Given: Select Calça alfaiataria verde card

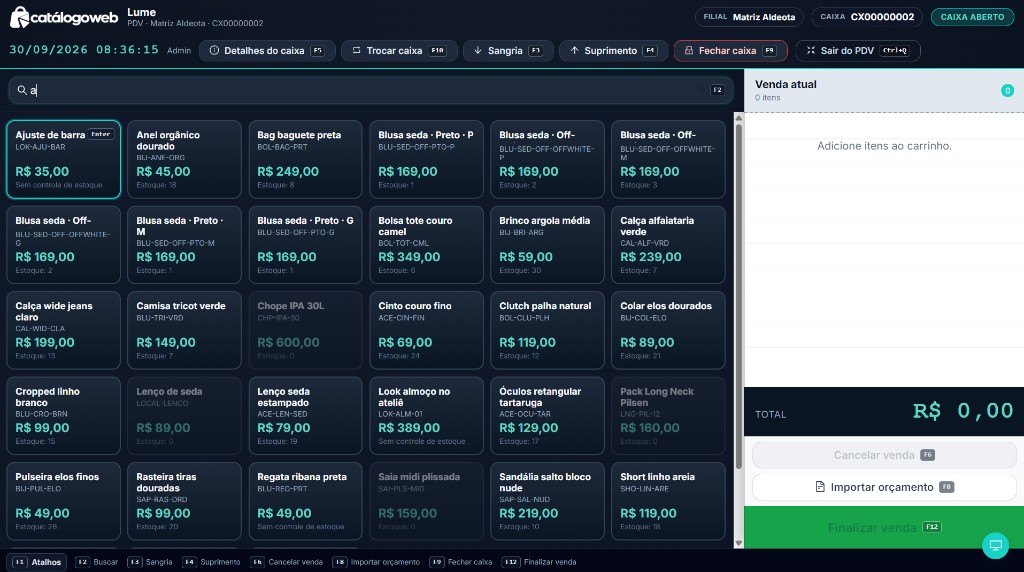Looking at the screenshot, I should (668, 245).
